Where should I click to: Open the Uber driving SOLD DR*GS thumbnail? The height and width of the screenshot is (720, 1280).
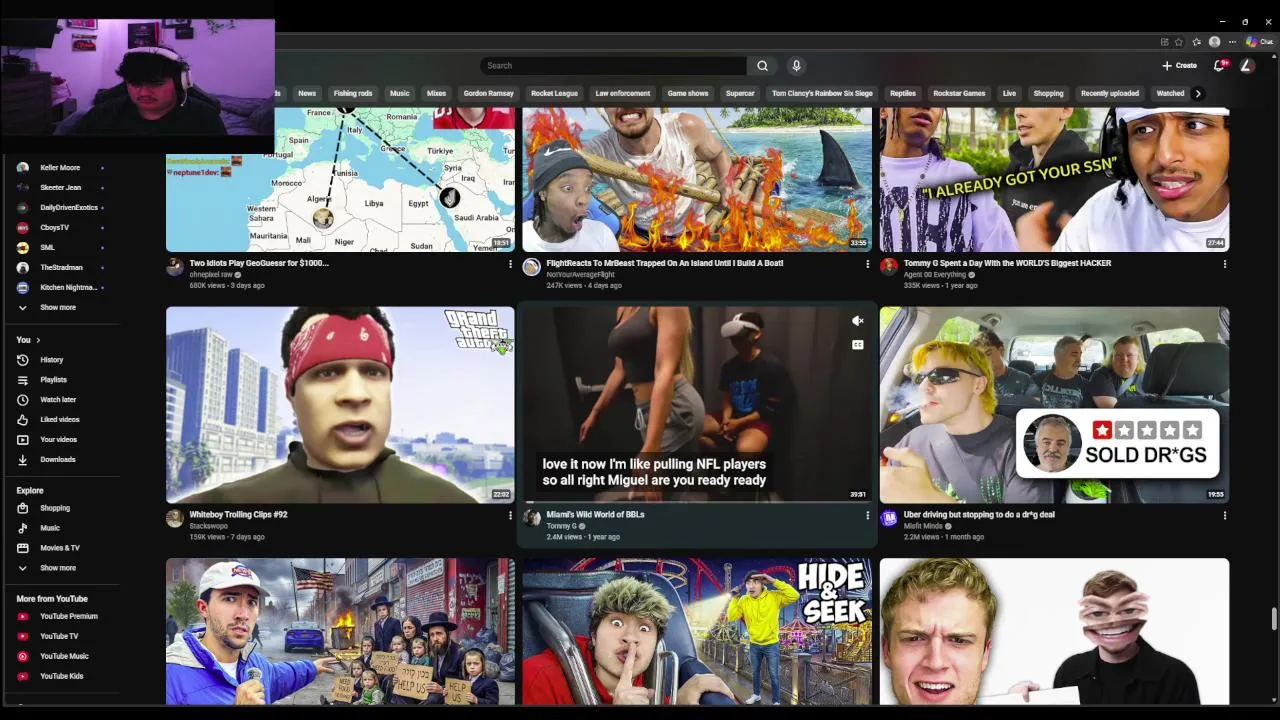click(x=1054, y=405)
